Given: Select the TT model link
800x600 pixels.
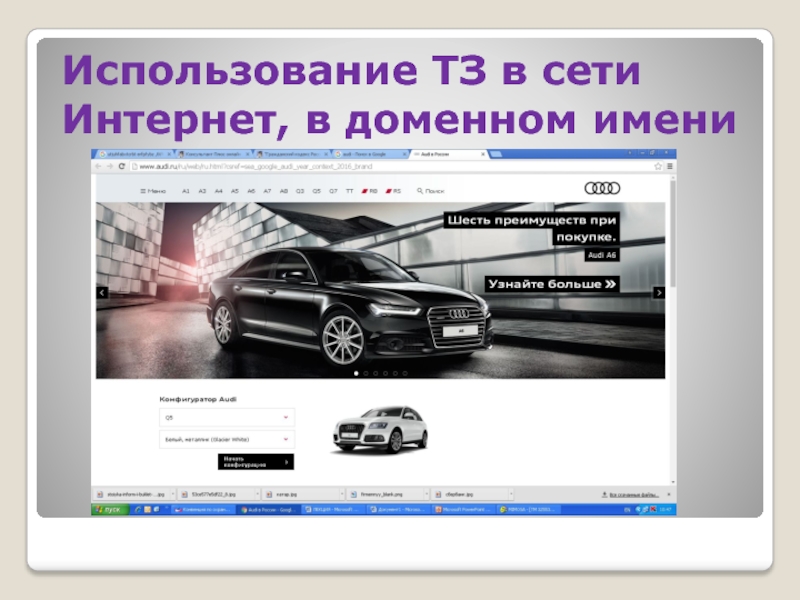Looking at the screenshot, I should (349, 191).
